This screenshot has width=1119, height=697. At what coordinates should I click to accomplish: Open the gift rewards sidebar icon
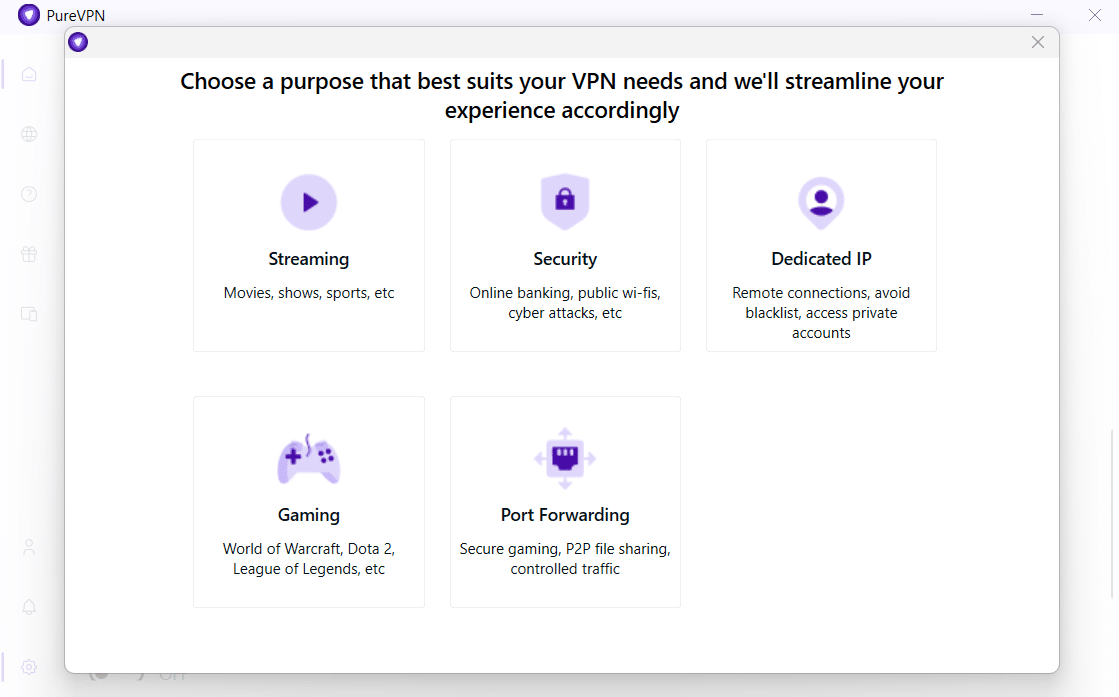tap(29, 254)
